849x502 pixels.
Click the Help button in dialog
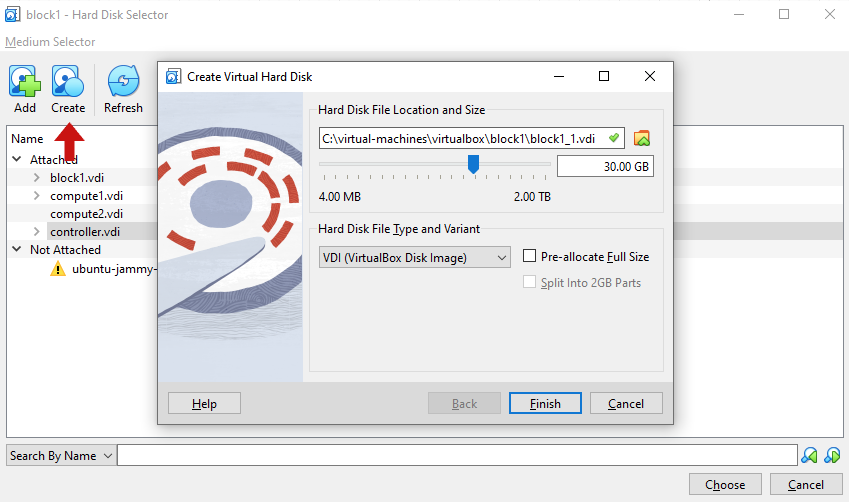(x=204, y=404)
